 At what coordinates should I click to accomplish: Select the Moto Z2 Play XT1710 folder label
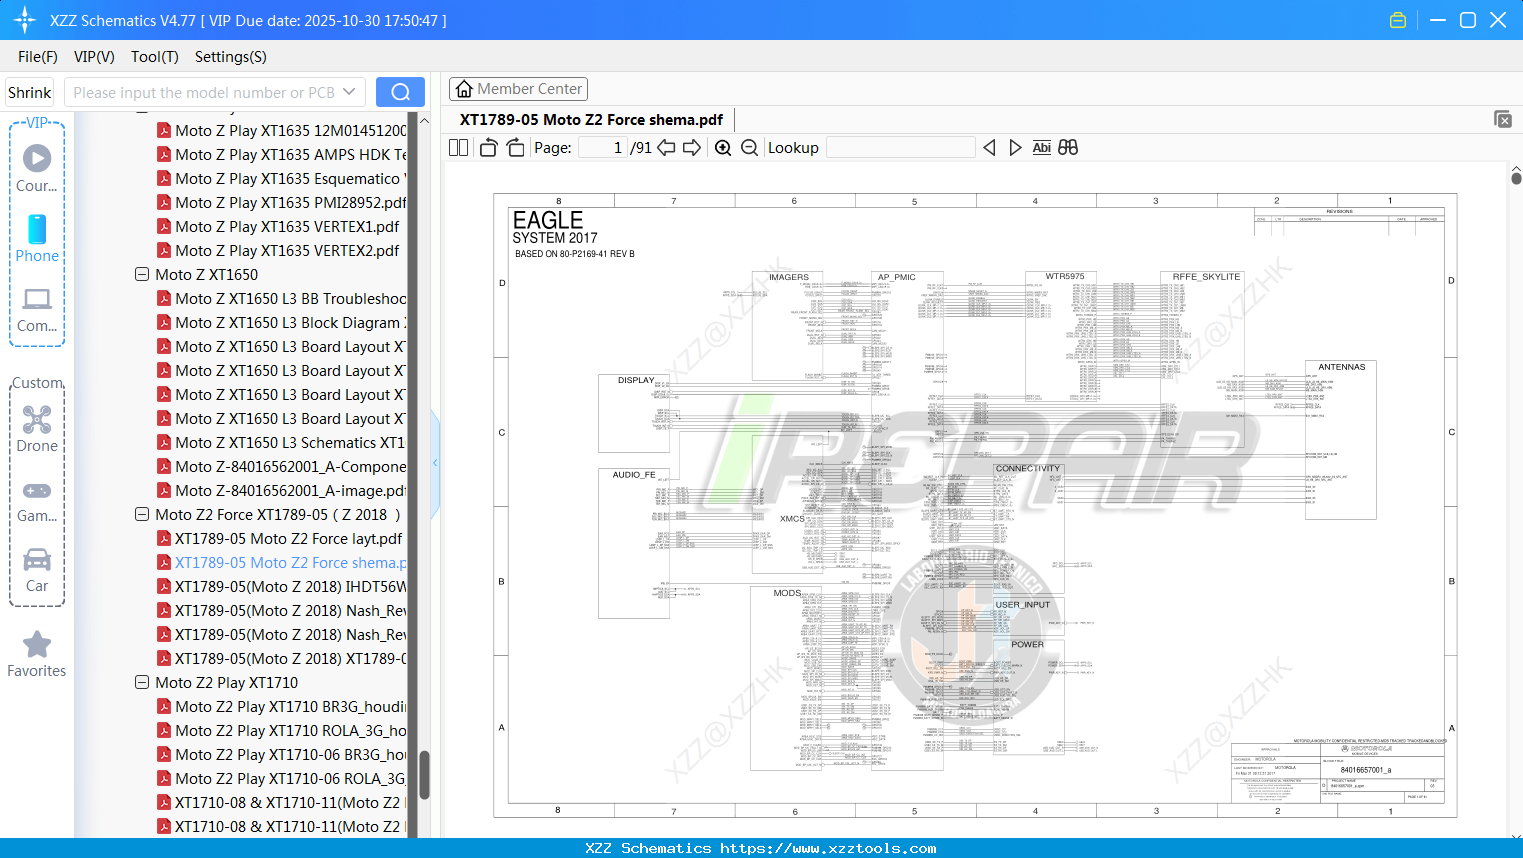(226, 682)
